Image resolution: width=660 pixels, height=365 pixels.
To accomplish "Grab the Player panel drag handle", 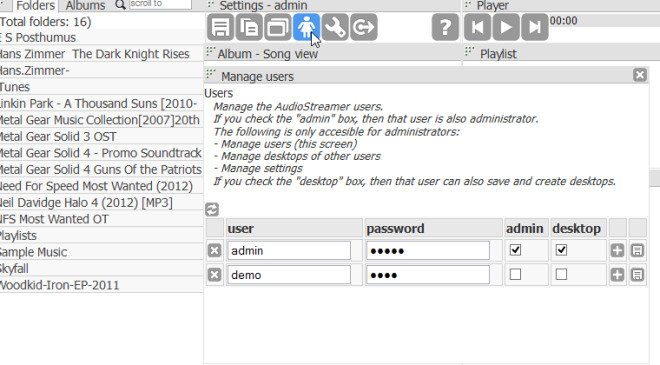I will point(468,5).
